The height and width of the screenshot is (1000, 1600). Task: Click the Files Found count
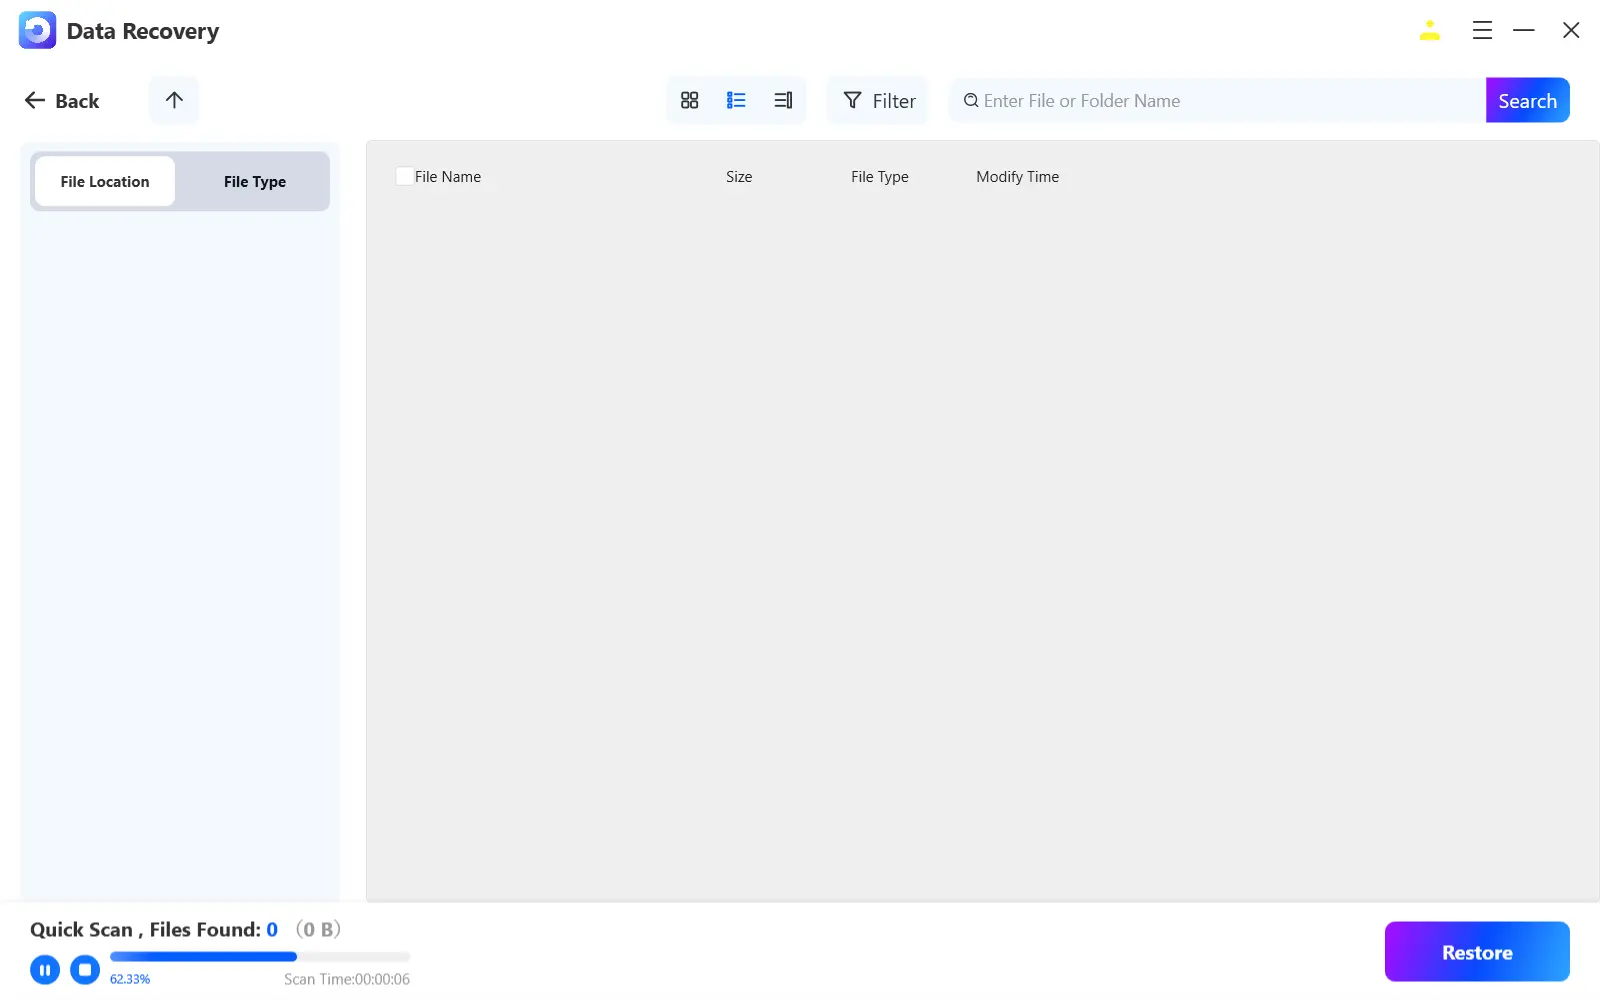pyautogui.click(x=272, y=930)
